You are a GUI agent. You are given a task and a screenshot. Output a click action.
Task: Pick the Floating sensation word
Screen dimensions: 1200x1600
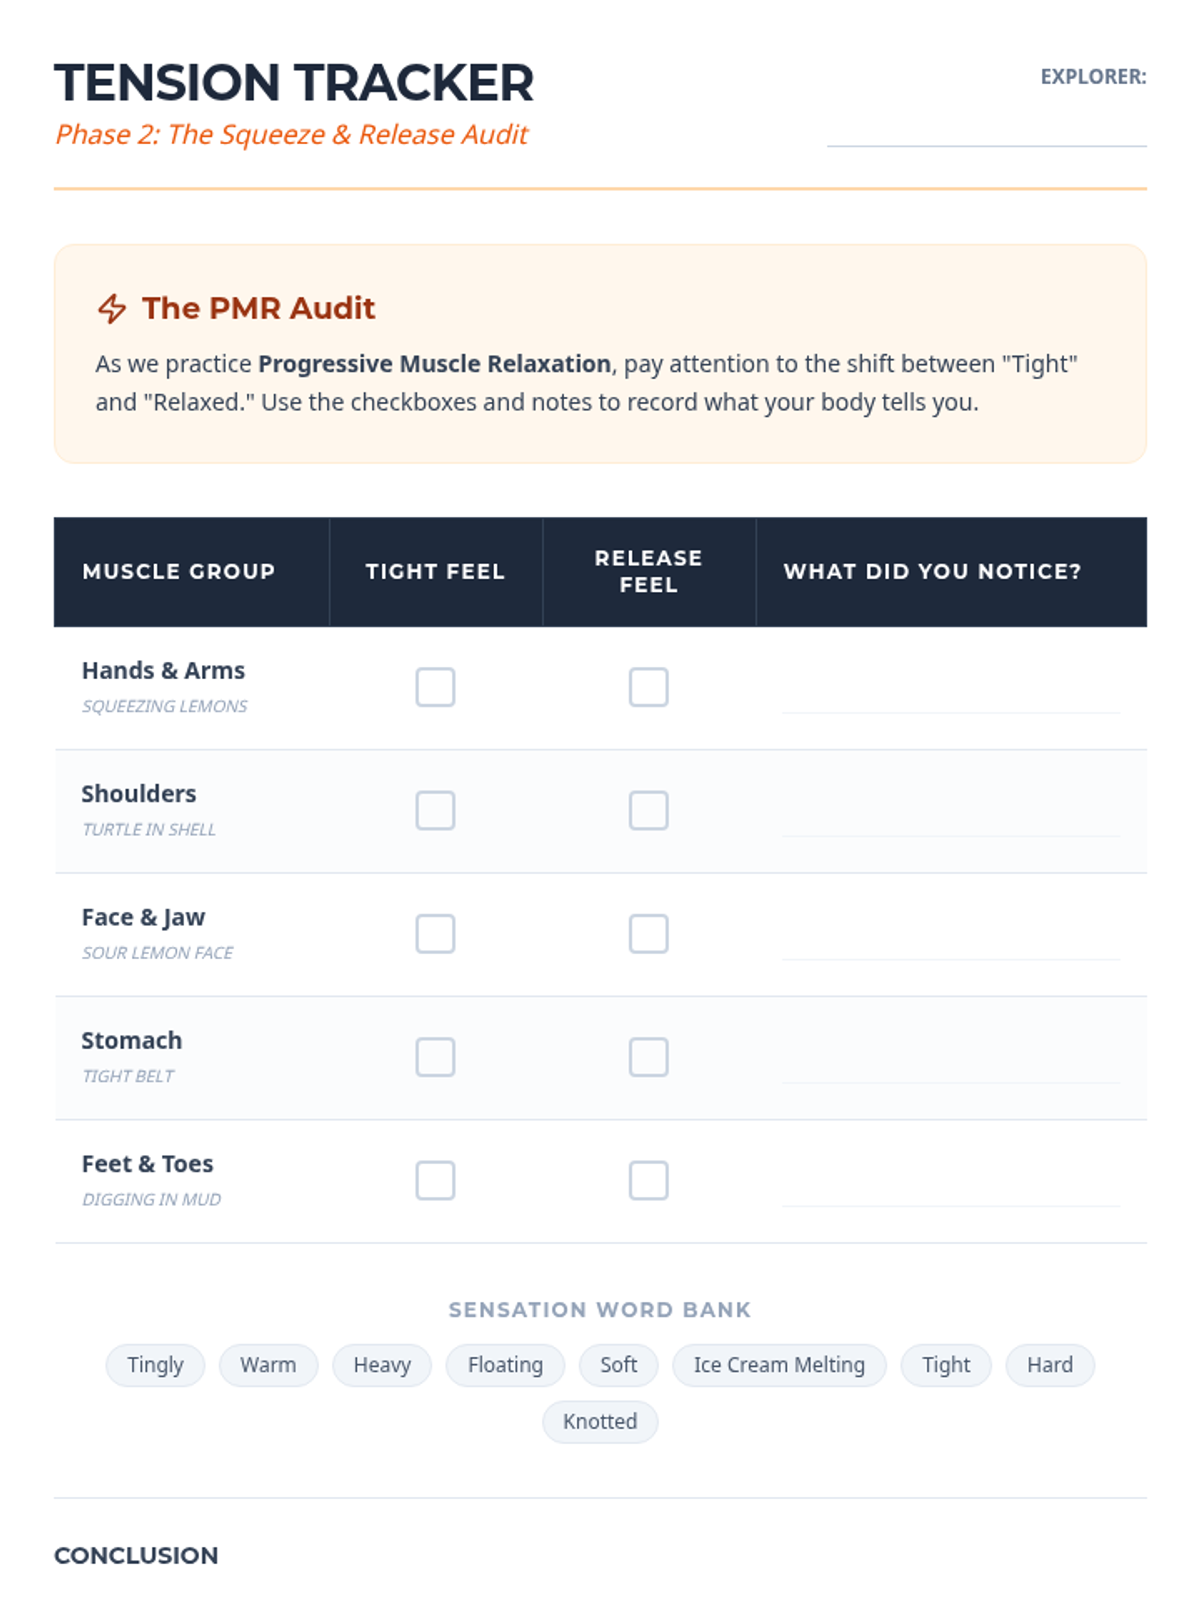tap(505, 1365)
